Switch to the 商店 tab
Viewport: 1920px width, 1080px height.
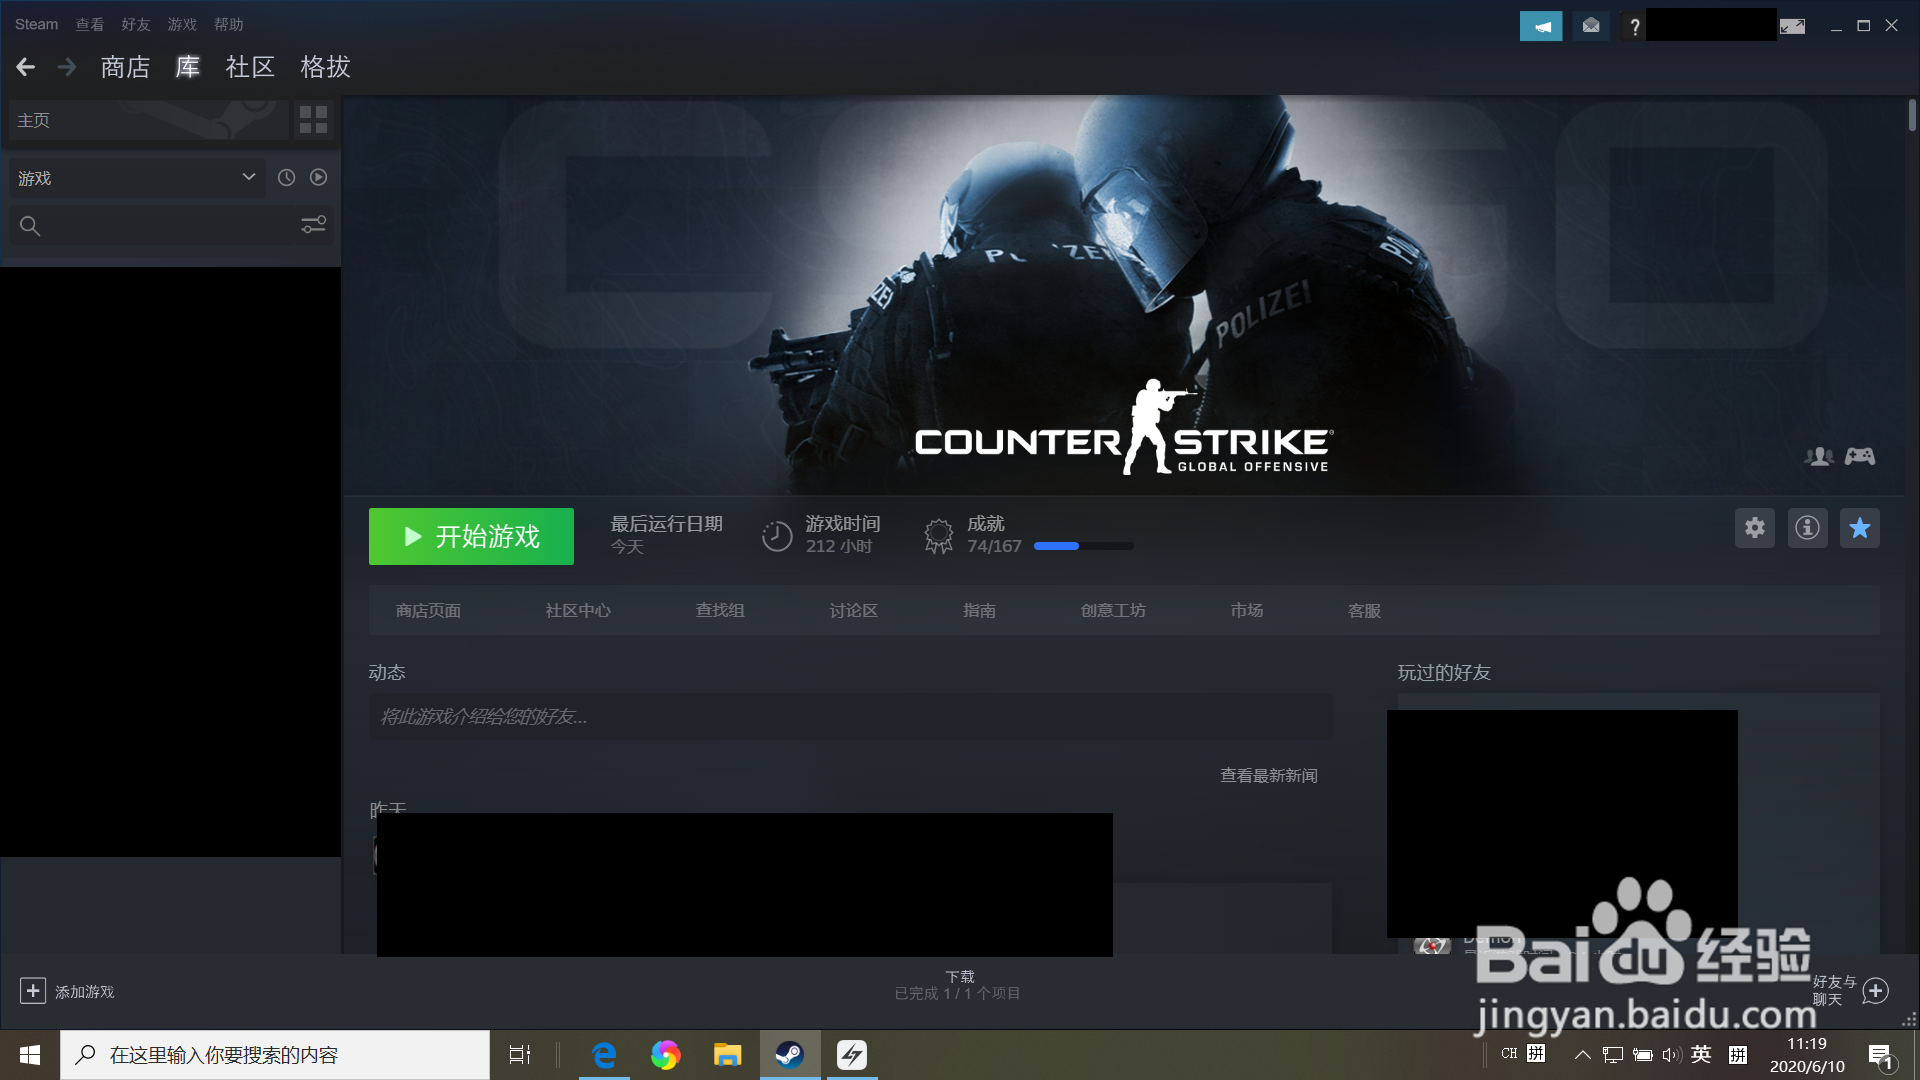[125, 67]
